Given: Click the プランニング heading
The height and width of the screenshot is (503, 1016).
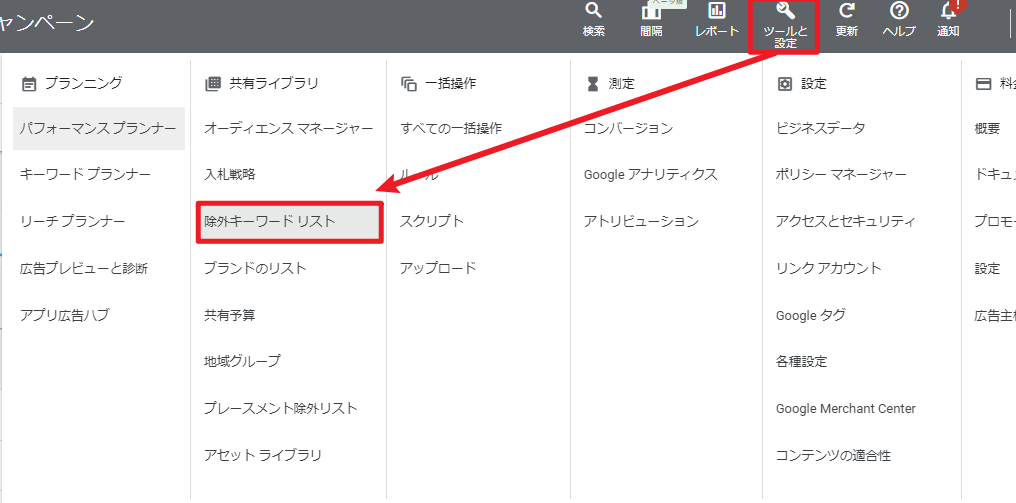Looking at the screenshot, I should pyautogui.click(x=84, y=84).
